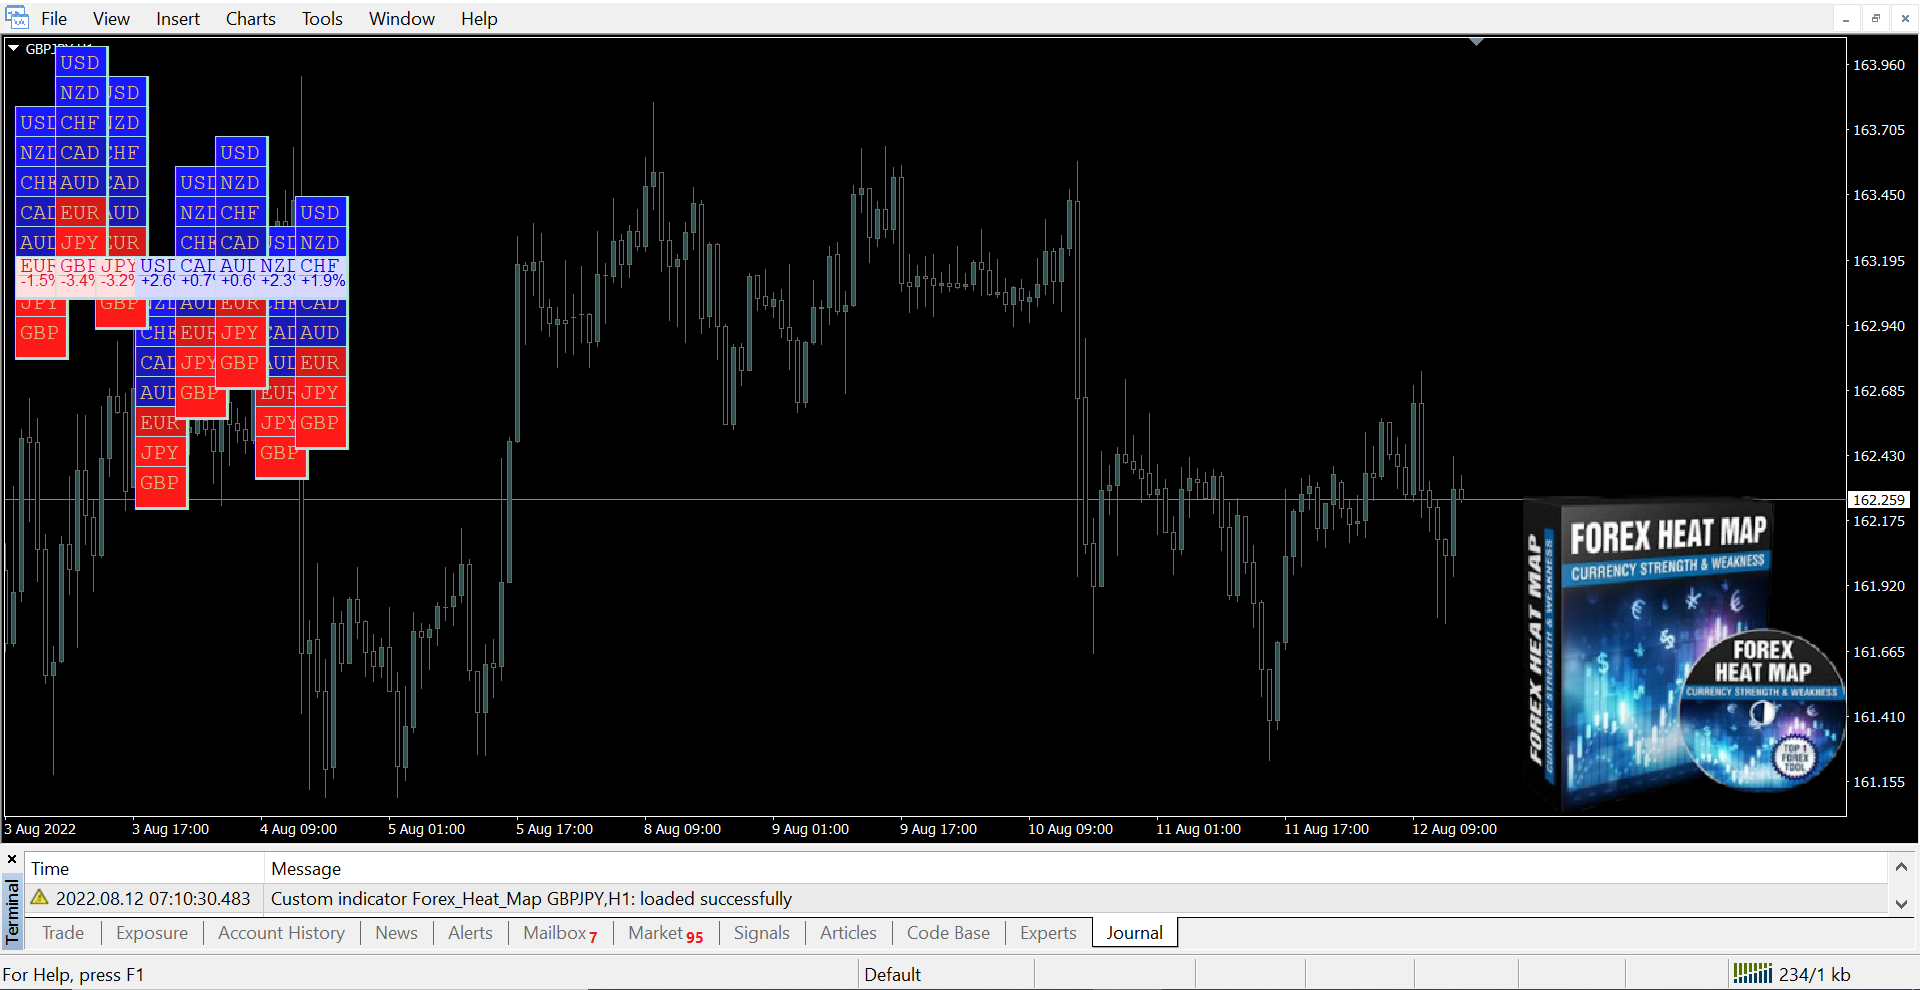Close the Terminal panel with the X
1920x990 pixels.
click(x=12, y=859)
